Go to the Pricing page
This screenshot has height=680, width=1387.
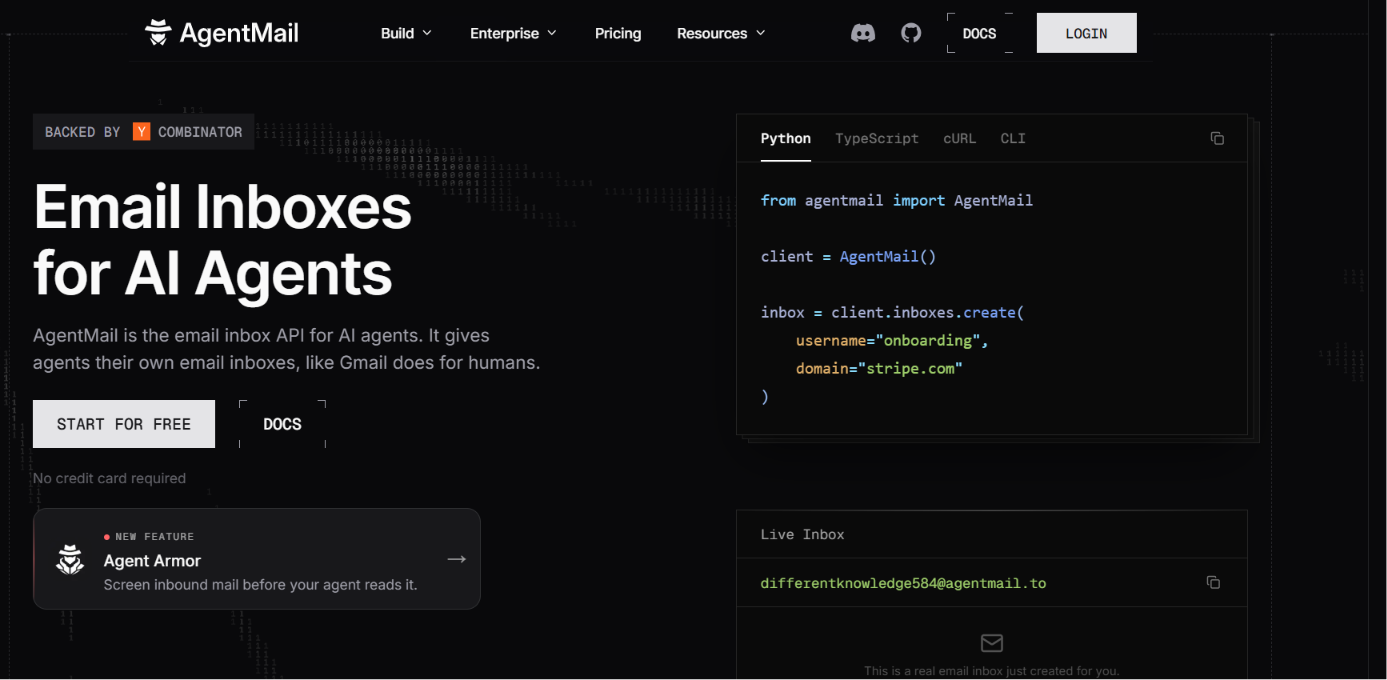coord(618,33)
